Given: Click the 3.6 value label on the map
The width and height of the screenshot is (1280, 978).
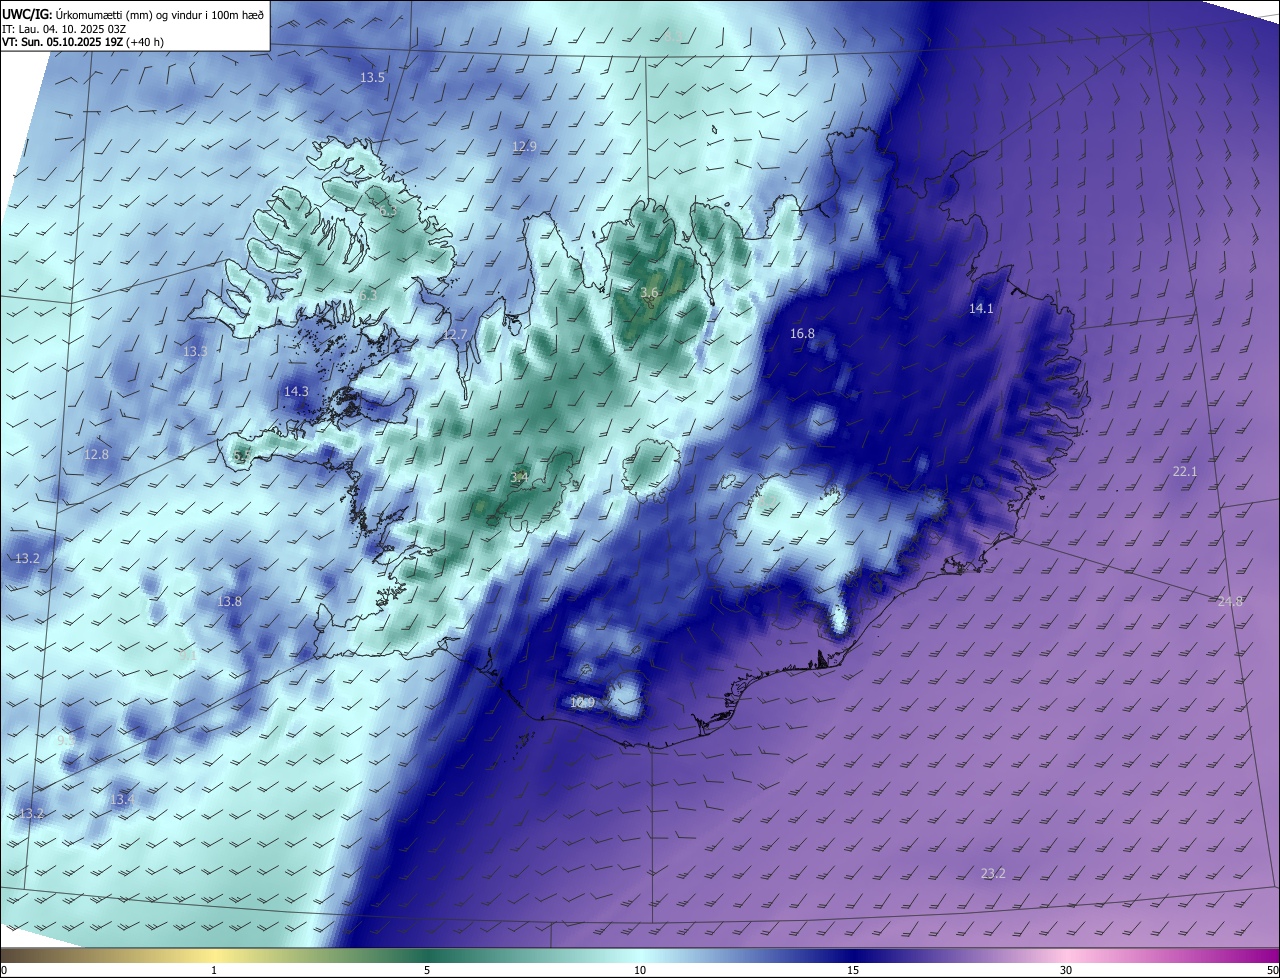Looking at the screenshot, I should click(x=649, y=292).
